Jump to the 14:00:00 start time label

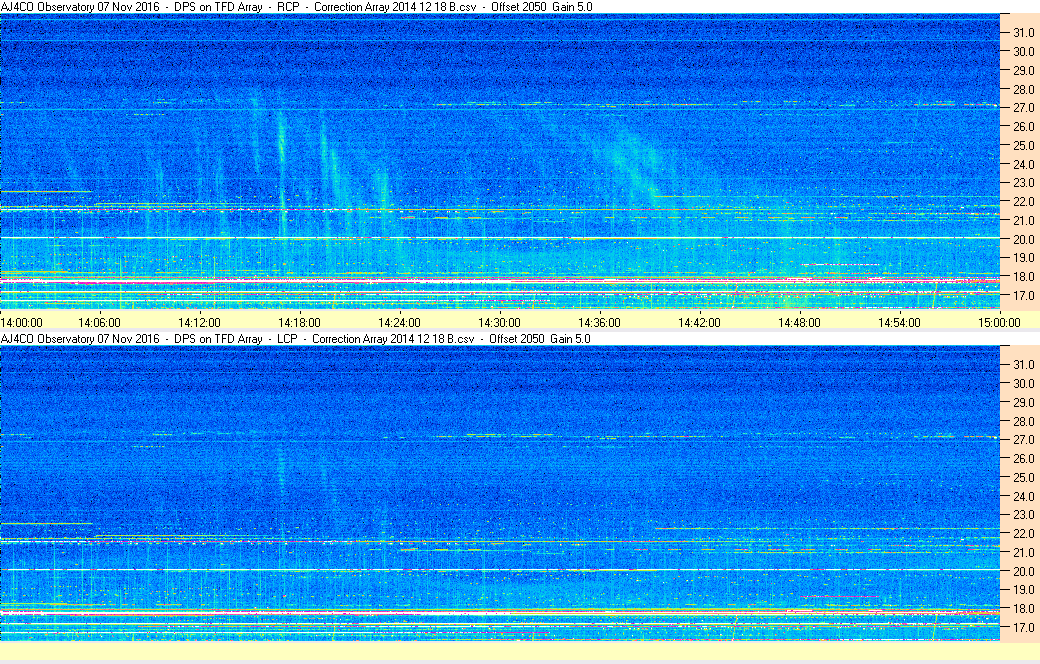click(22, 322)
